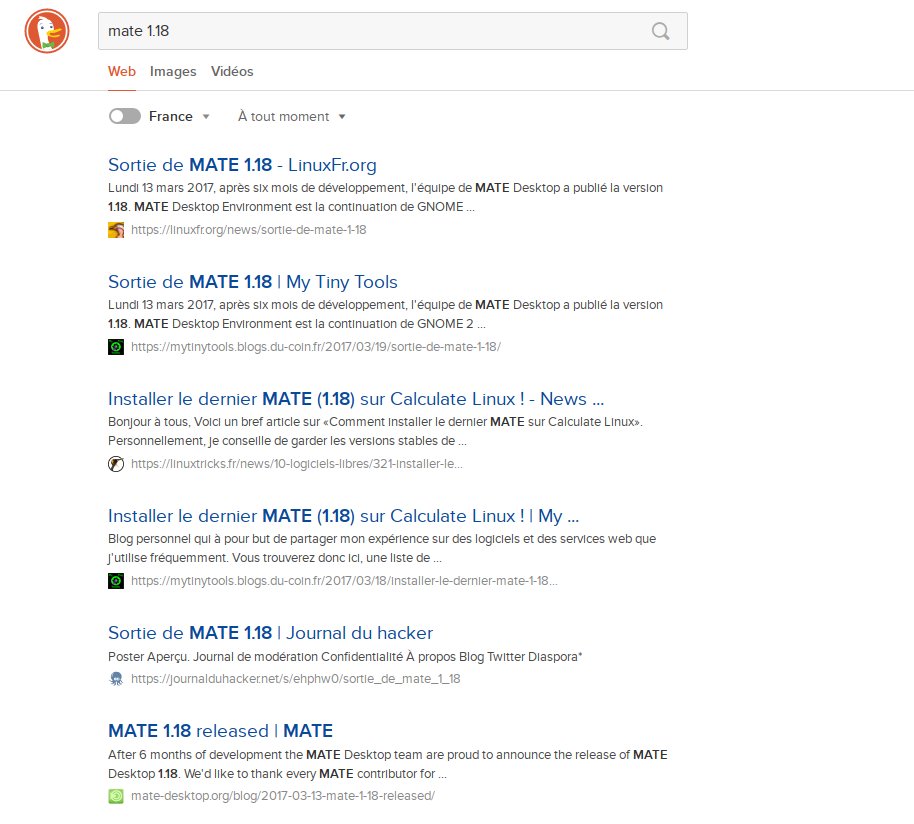The width and height of the screenshot is (914, 824).
Task: Click the My Tiny Tools snippet ending 'GNOME 2 ...'
Action: pyautogui.click(x=385, y=314)
